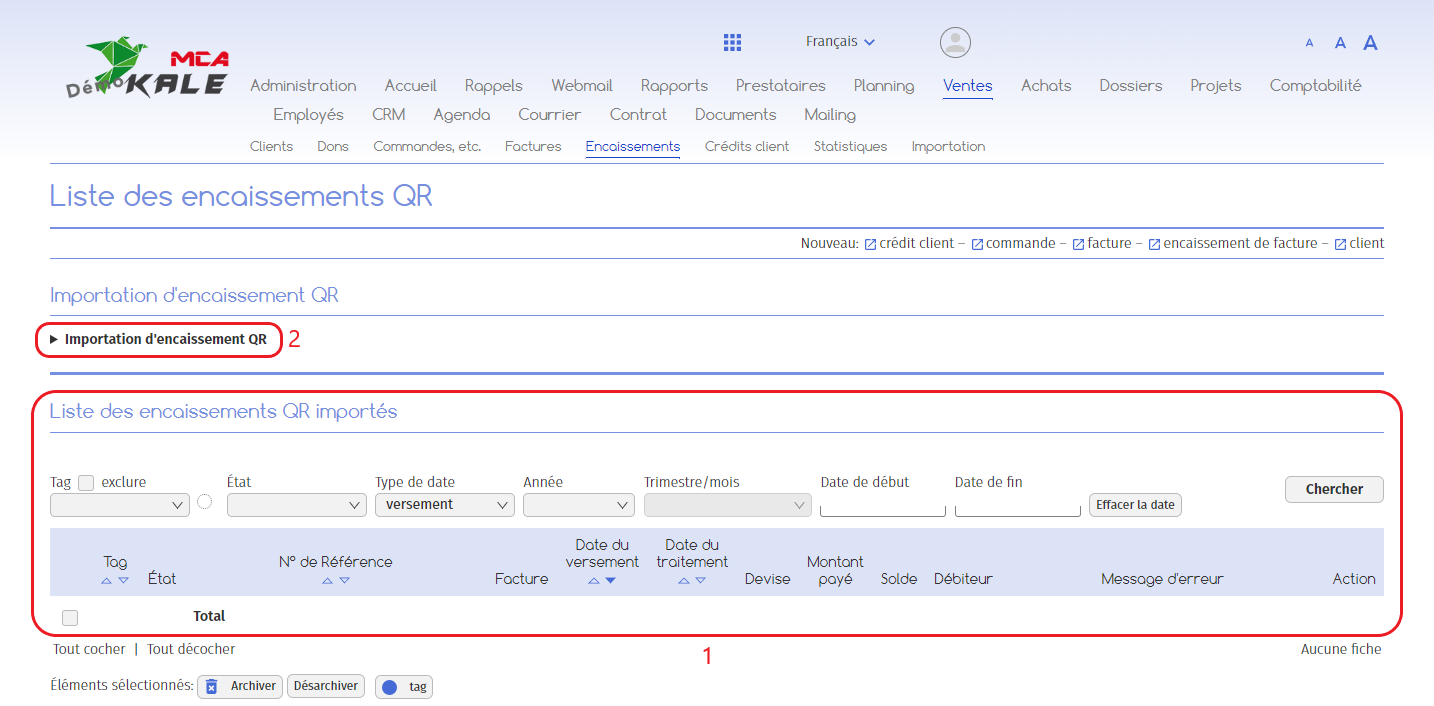Image resolution: width=1434 pixels, height=706 pixels.
Task: Select the radio button beside Tag dropdown
Action: coord(205,502)
